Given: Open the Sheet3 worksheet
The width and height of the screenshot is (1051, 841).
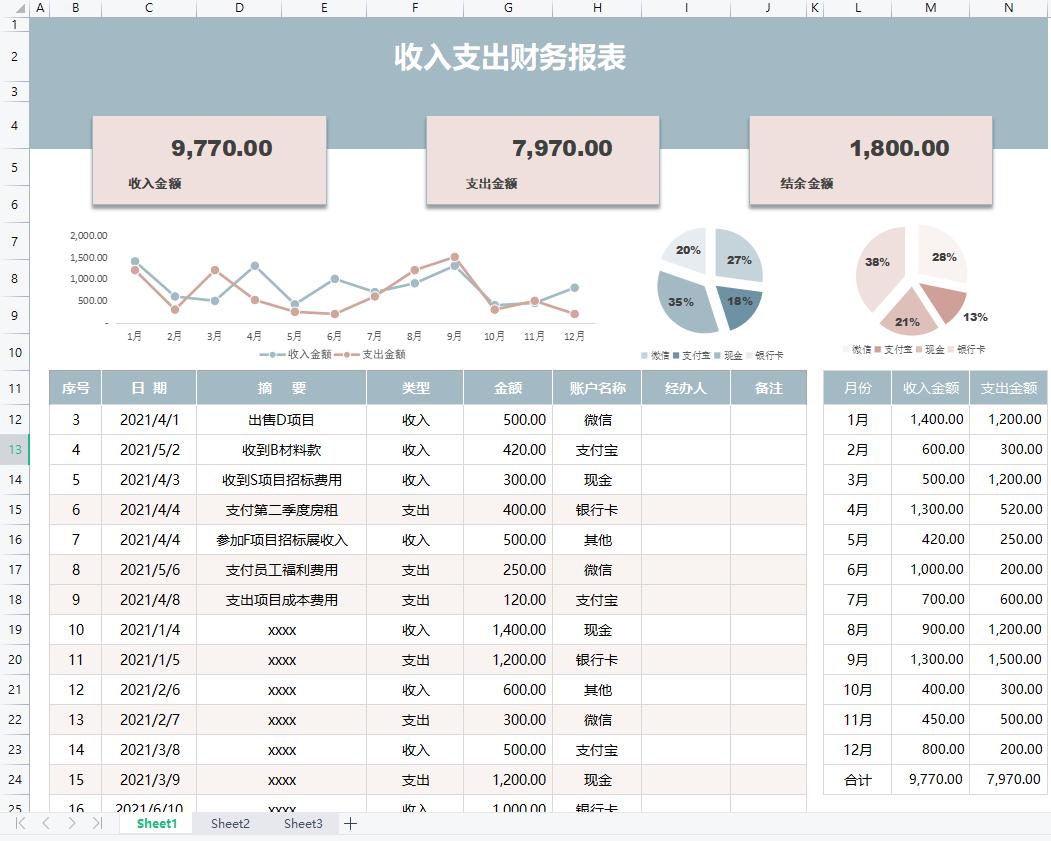Looking at the screenshot, I should tap(303, 823).
